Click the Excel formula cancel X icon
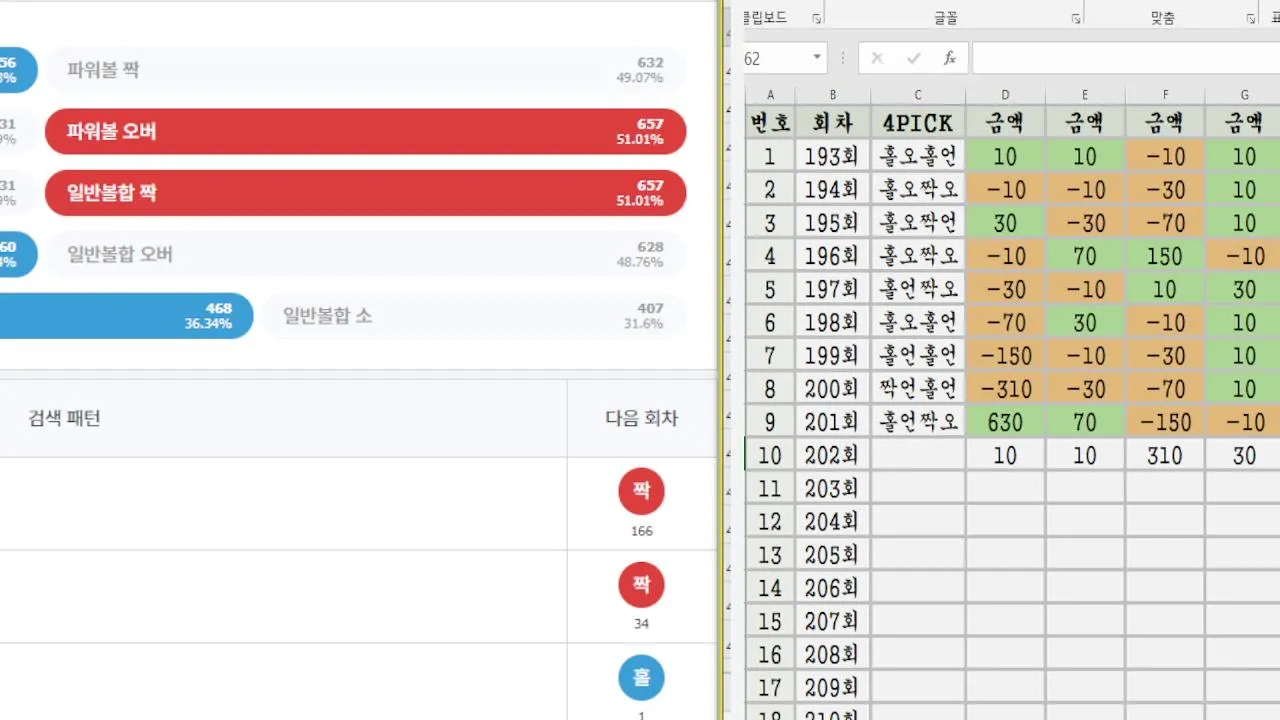The height and width of the screenshot is (720, 1280). tap(877, 59)
